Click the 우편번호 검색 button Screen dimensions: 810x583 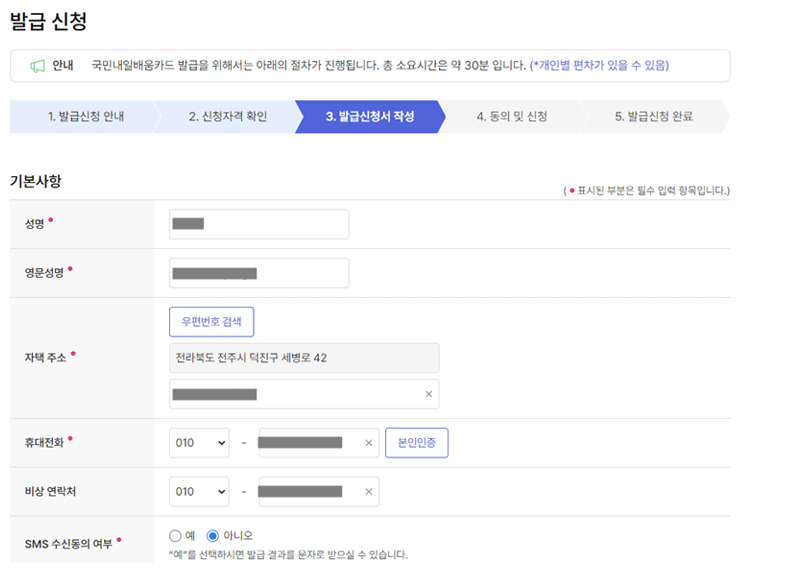pos(211,322)
